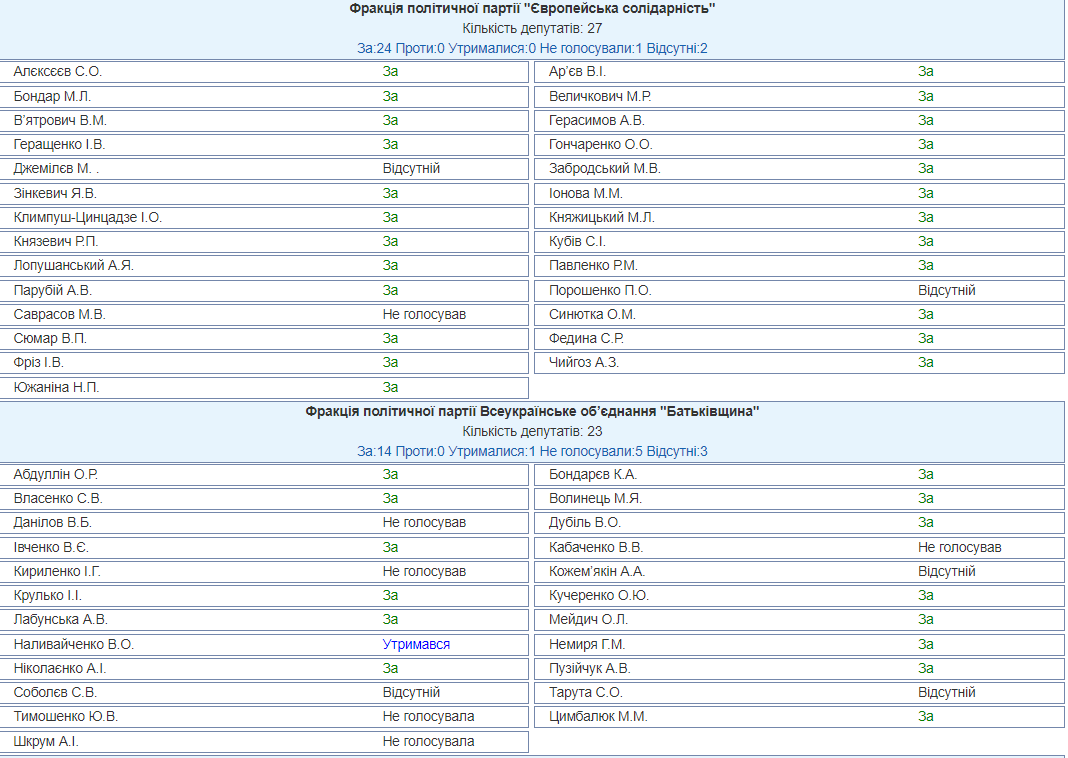Image resolution: width=1068 pixels, height=758 pixels.
Task: Click the name Івченко В.Є.
Action: (x=51, y=548)
